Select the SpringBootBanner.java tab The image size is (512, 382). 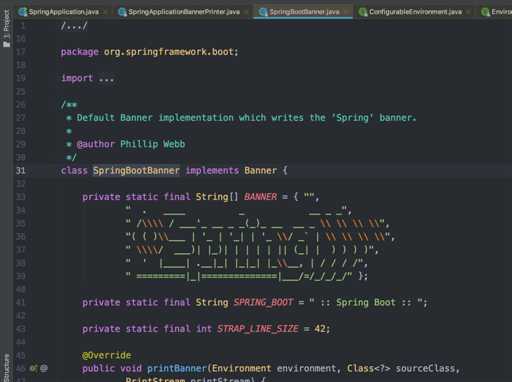point(304,12)
